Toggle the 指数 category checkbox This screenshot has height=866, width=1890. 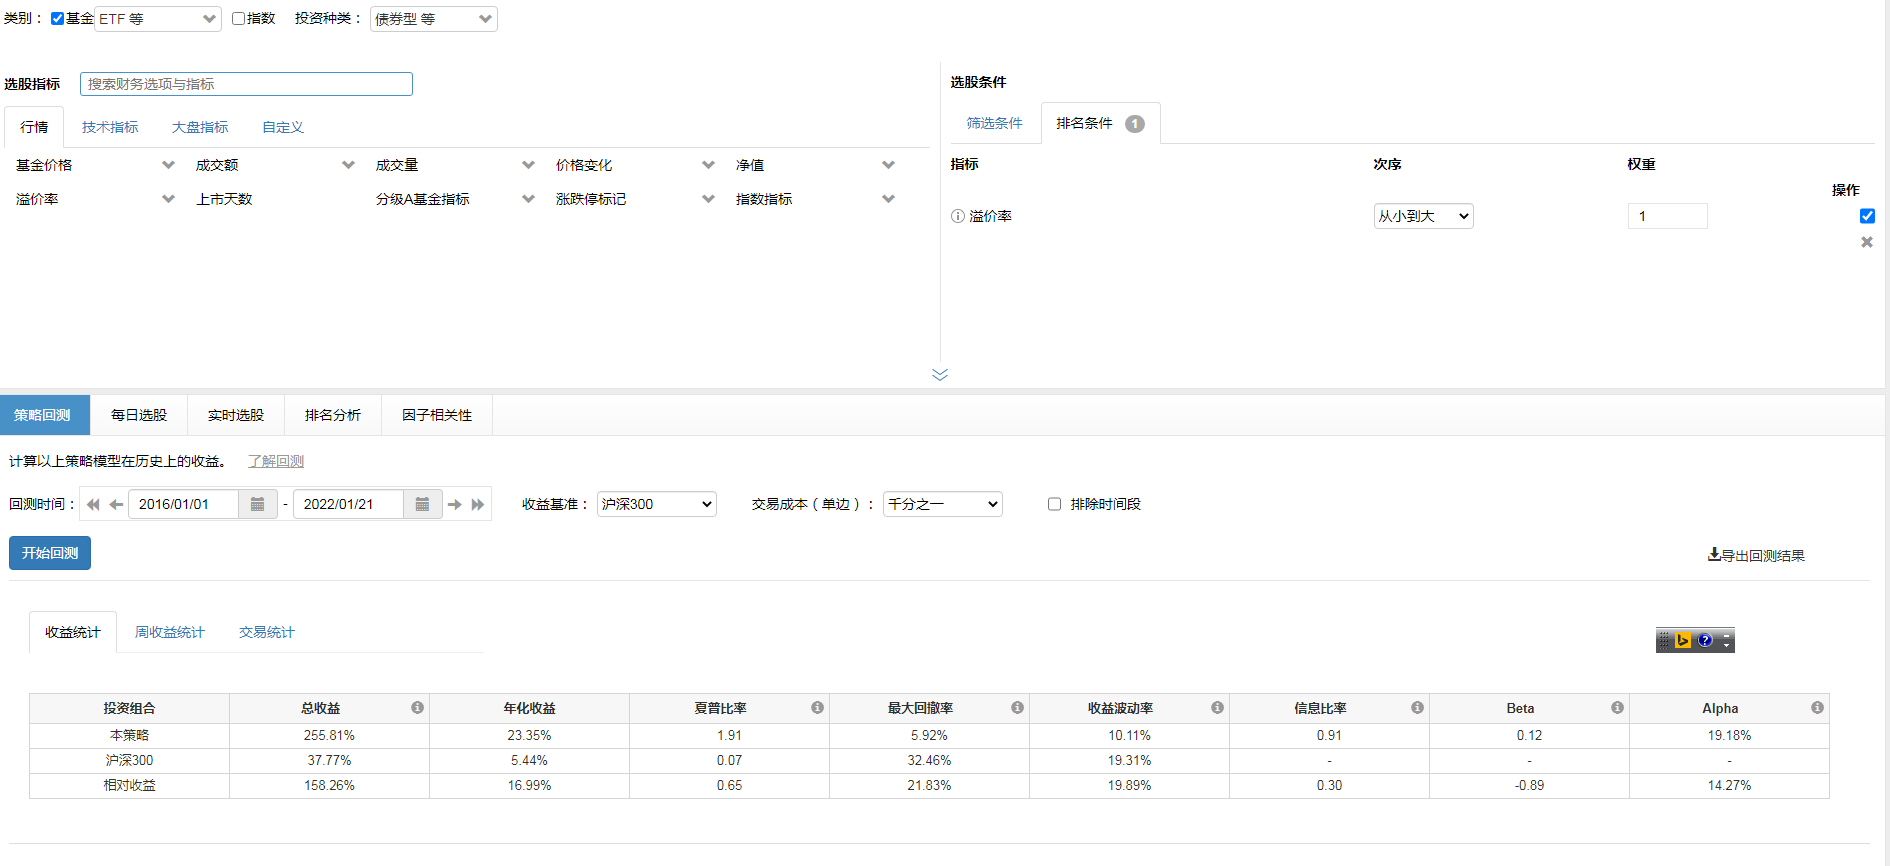tap(239, 19)
